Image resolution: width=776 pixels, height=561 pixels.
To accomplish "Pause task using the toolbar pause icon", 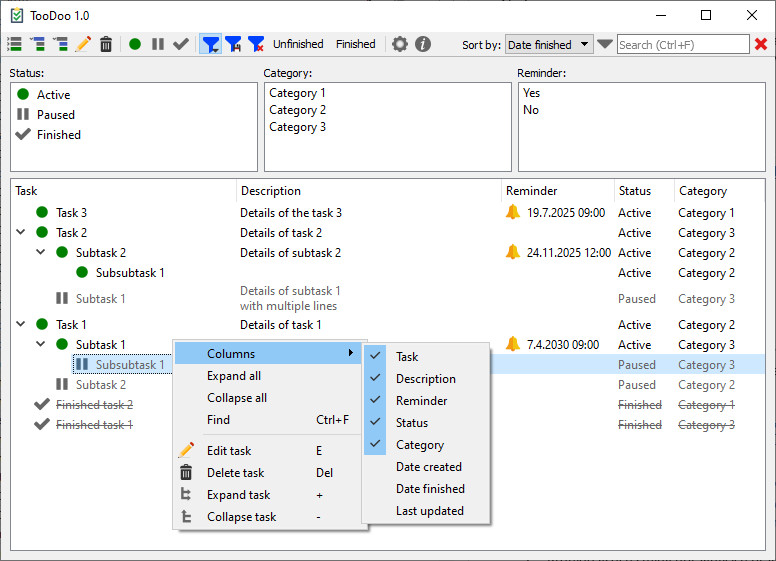I will pos(158,44).
